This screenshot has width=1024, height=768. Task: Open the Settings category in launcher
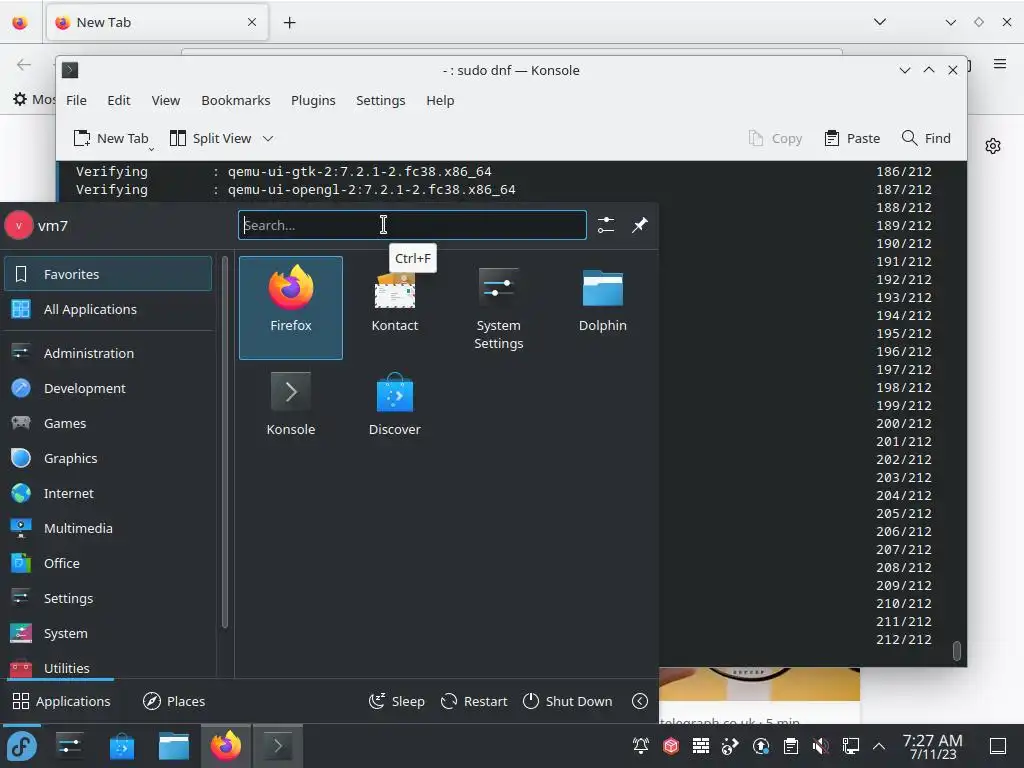click(x=108, y=598)
